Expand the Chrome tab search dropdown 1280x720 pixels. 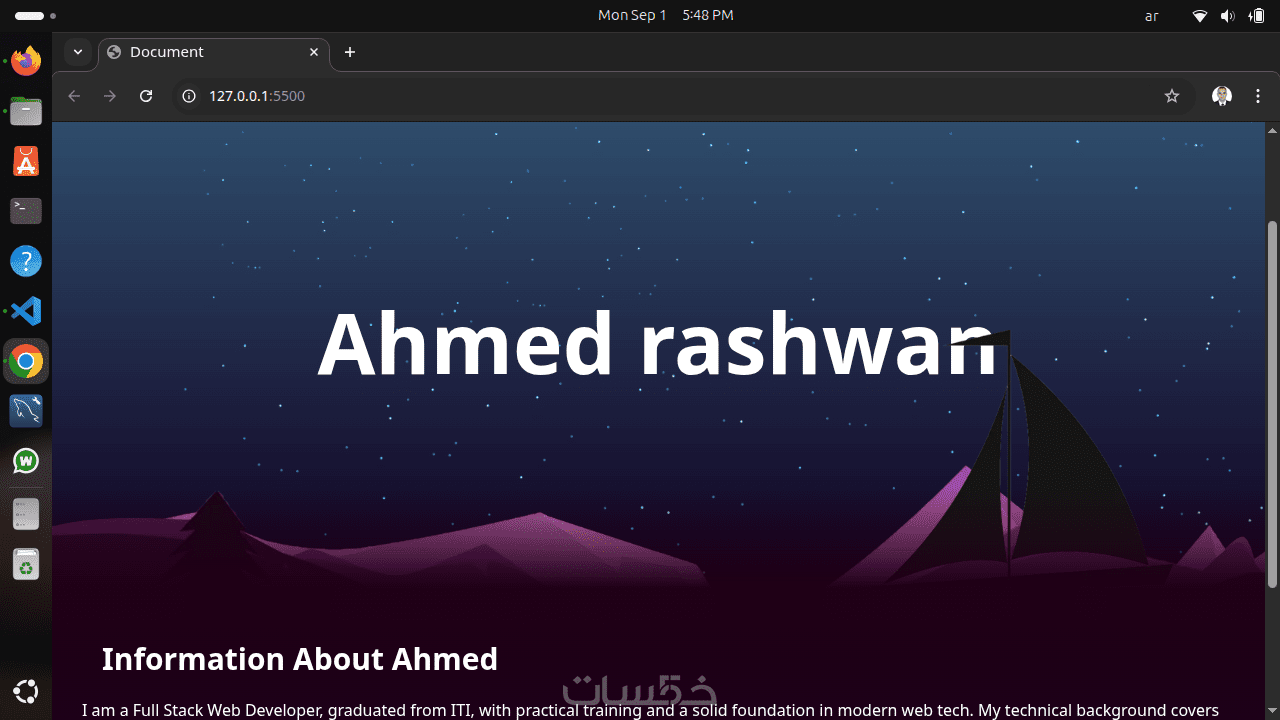[77, 52]
